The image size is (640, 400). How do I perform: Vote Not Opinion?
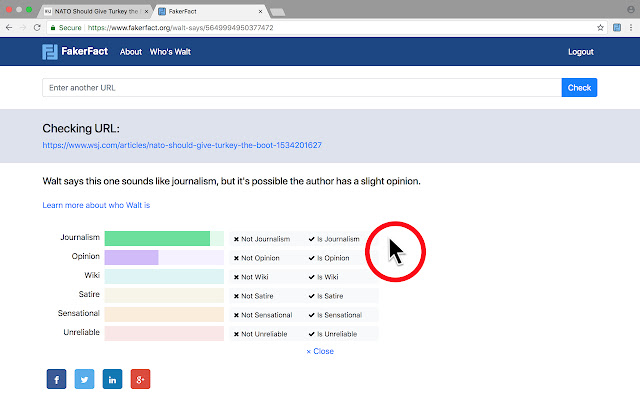coord(257,258)
